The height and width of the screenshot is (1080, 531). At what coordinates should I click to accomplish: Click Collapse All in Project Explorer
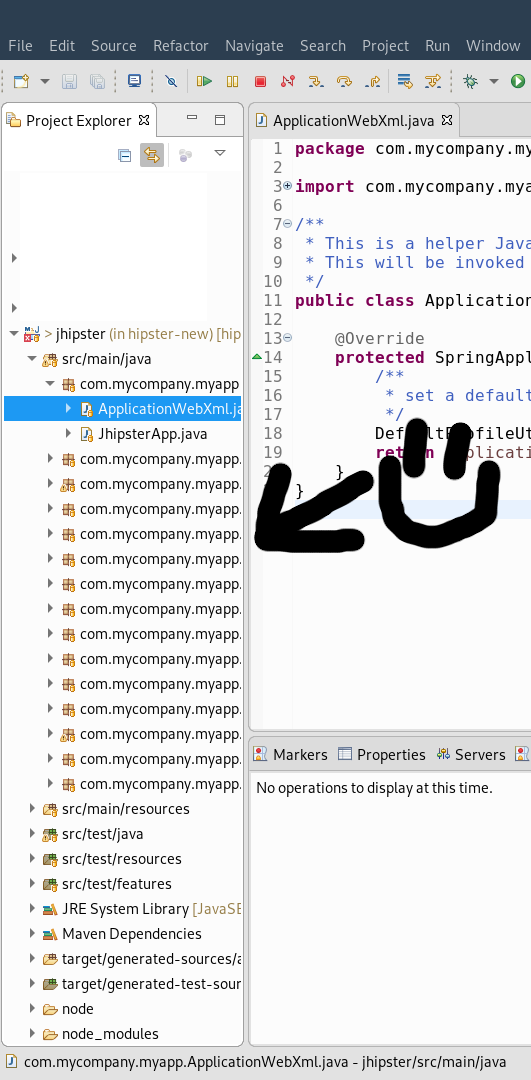[125, 155]
